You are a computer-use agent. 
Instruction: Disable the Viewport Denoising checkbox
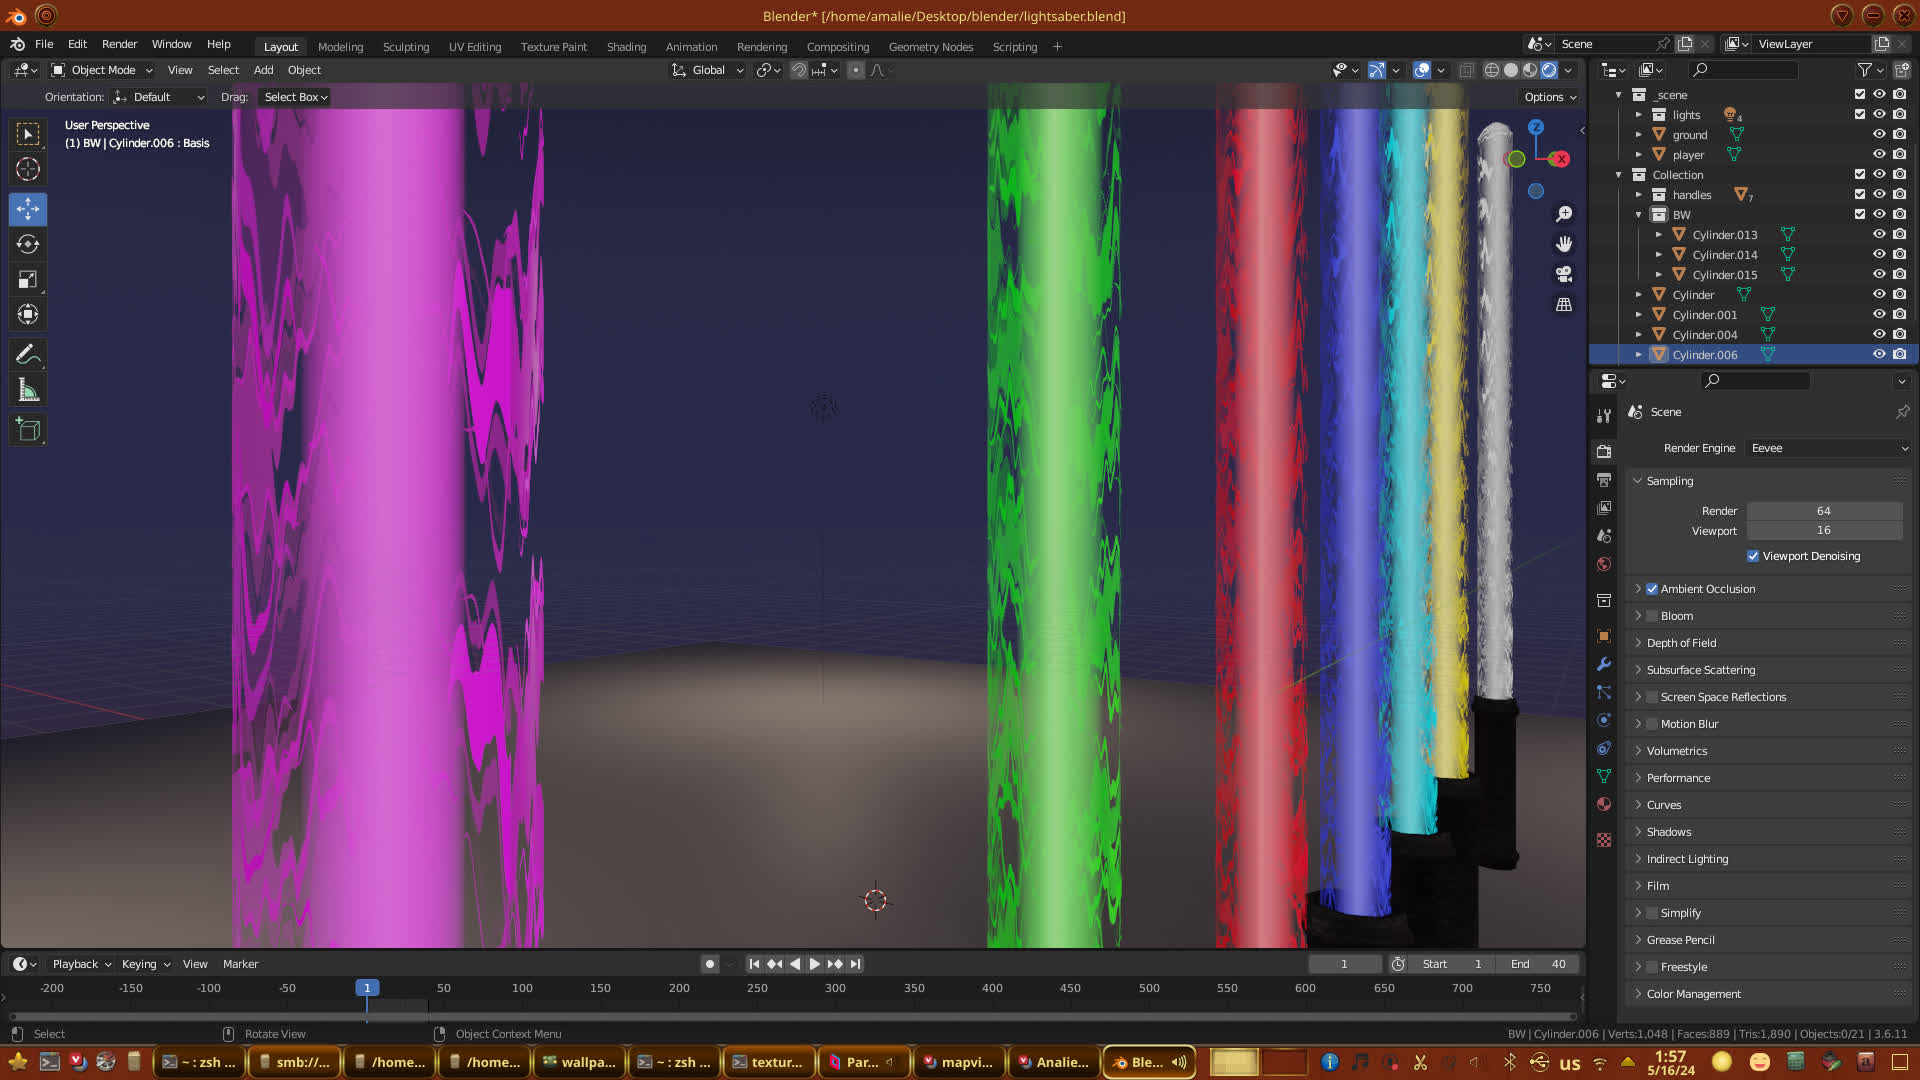1753,556
